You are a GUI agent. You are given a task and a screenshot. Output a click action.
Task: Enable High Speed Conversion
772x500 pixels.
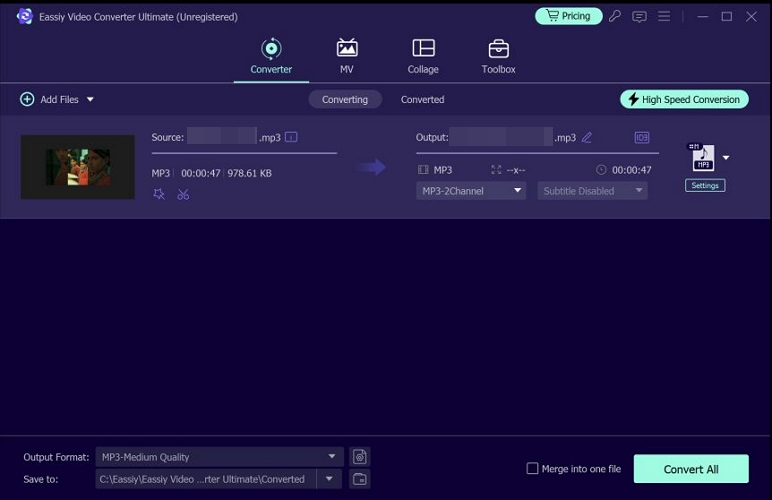coord(684,99)
